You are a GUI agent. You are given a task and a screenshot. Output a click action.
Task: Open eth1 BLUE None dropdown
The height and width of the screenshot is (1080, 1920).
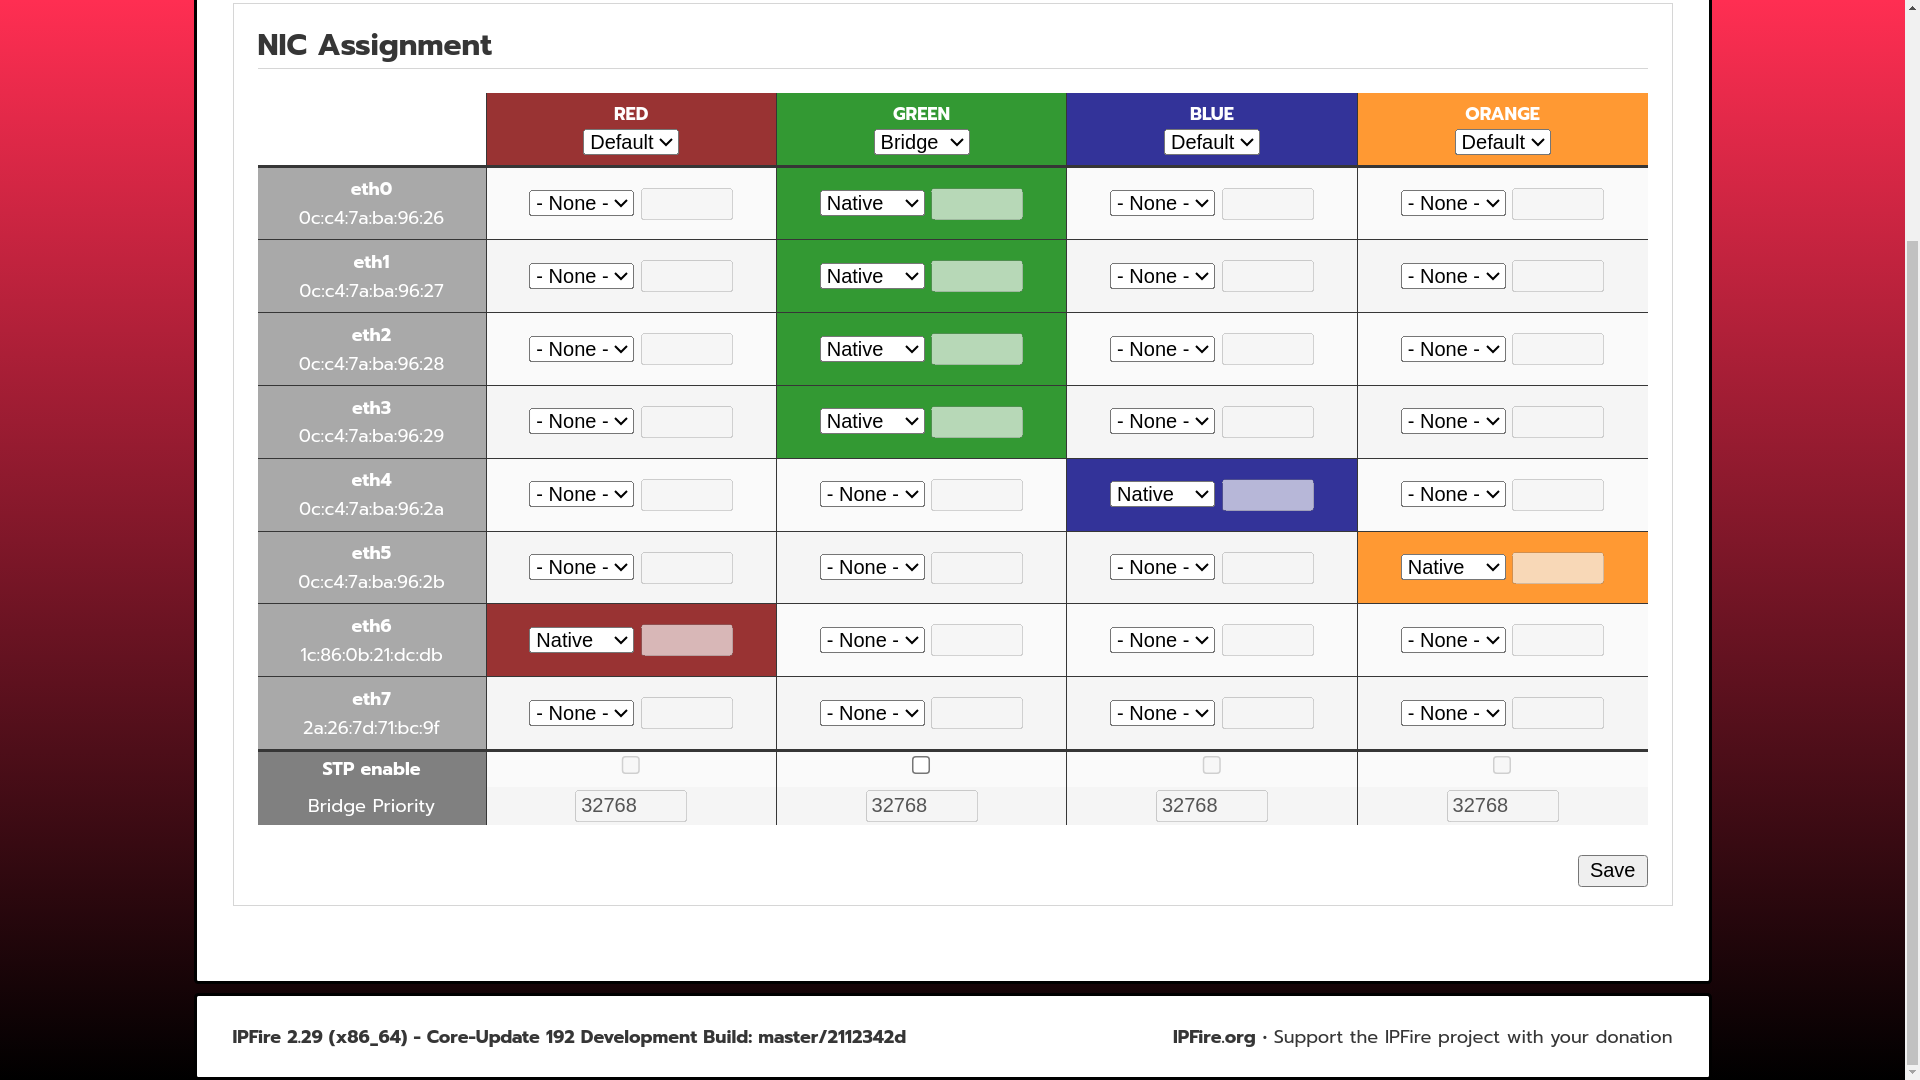click(1162, 276)
